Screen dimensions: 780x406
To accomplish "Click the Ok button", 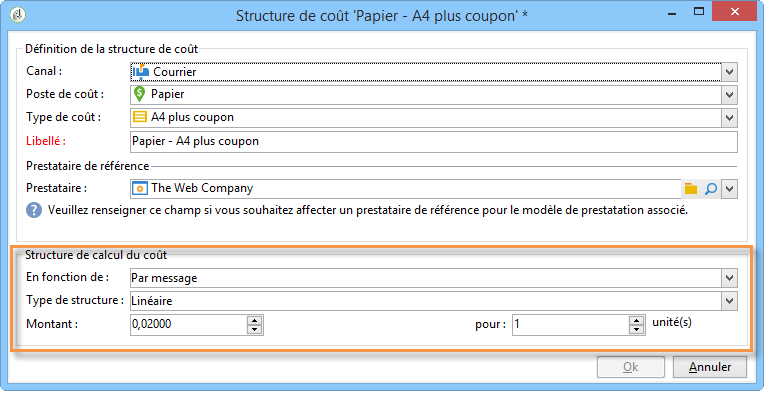I will pyautogui.click(x=631, y=367).
